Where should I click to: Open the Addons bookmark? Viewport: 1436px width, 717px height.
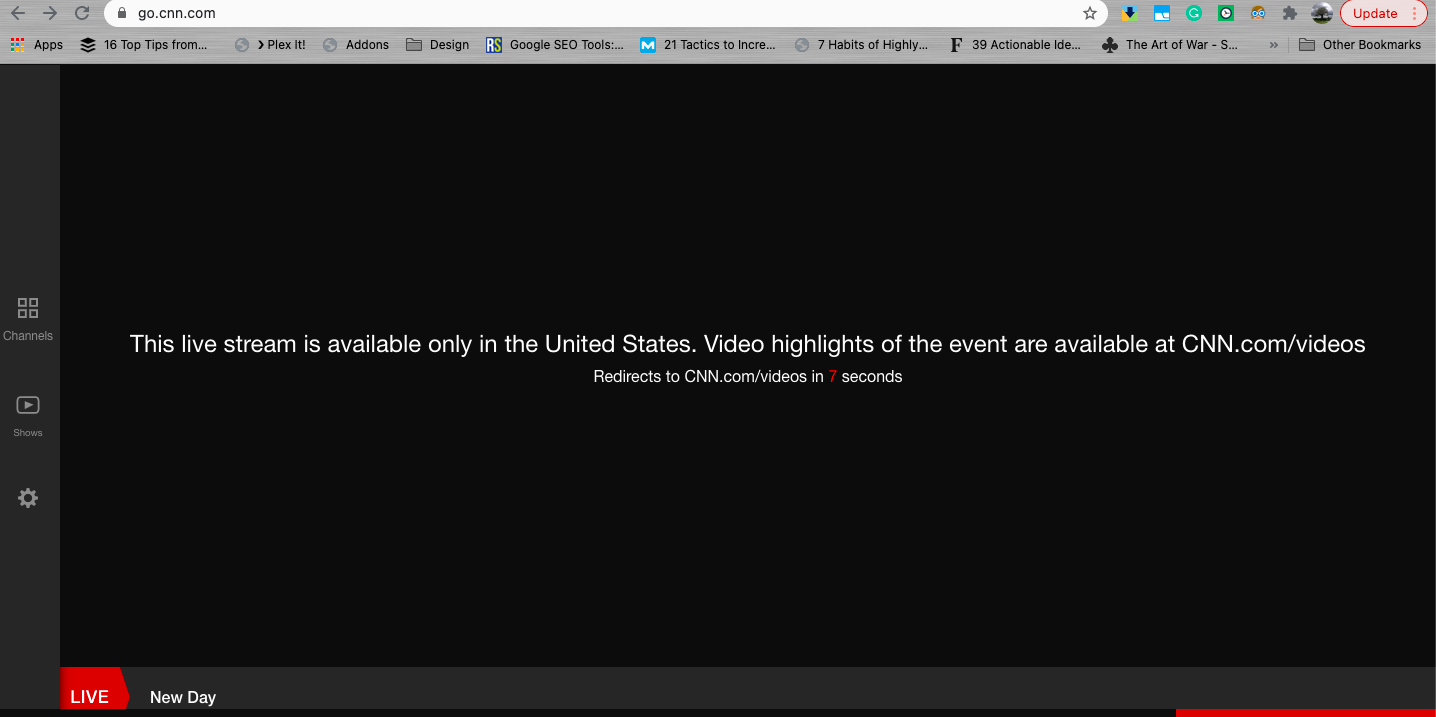(x=356, y=45)
